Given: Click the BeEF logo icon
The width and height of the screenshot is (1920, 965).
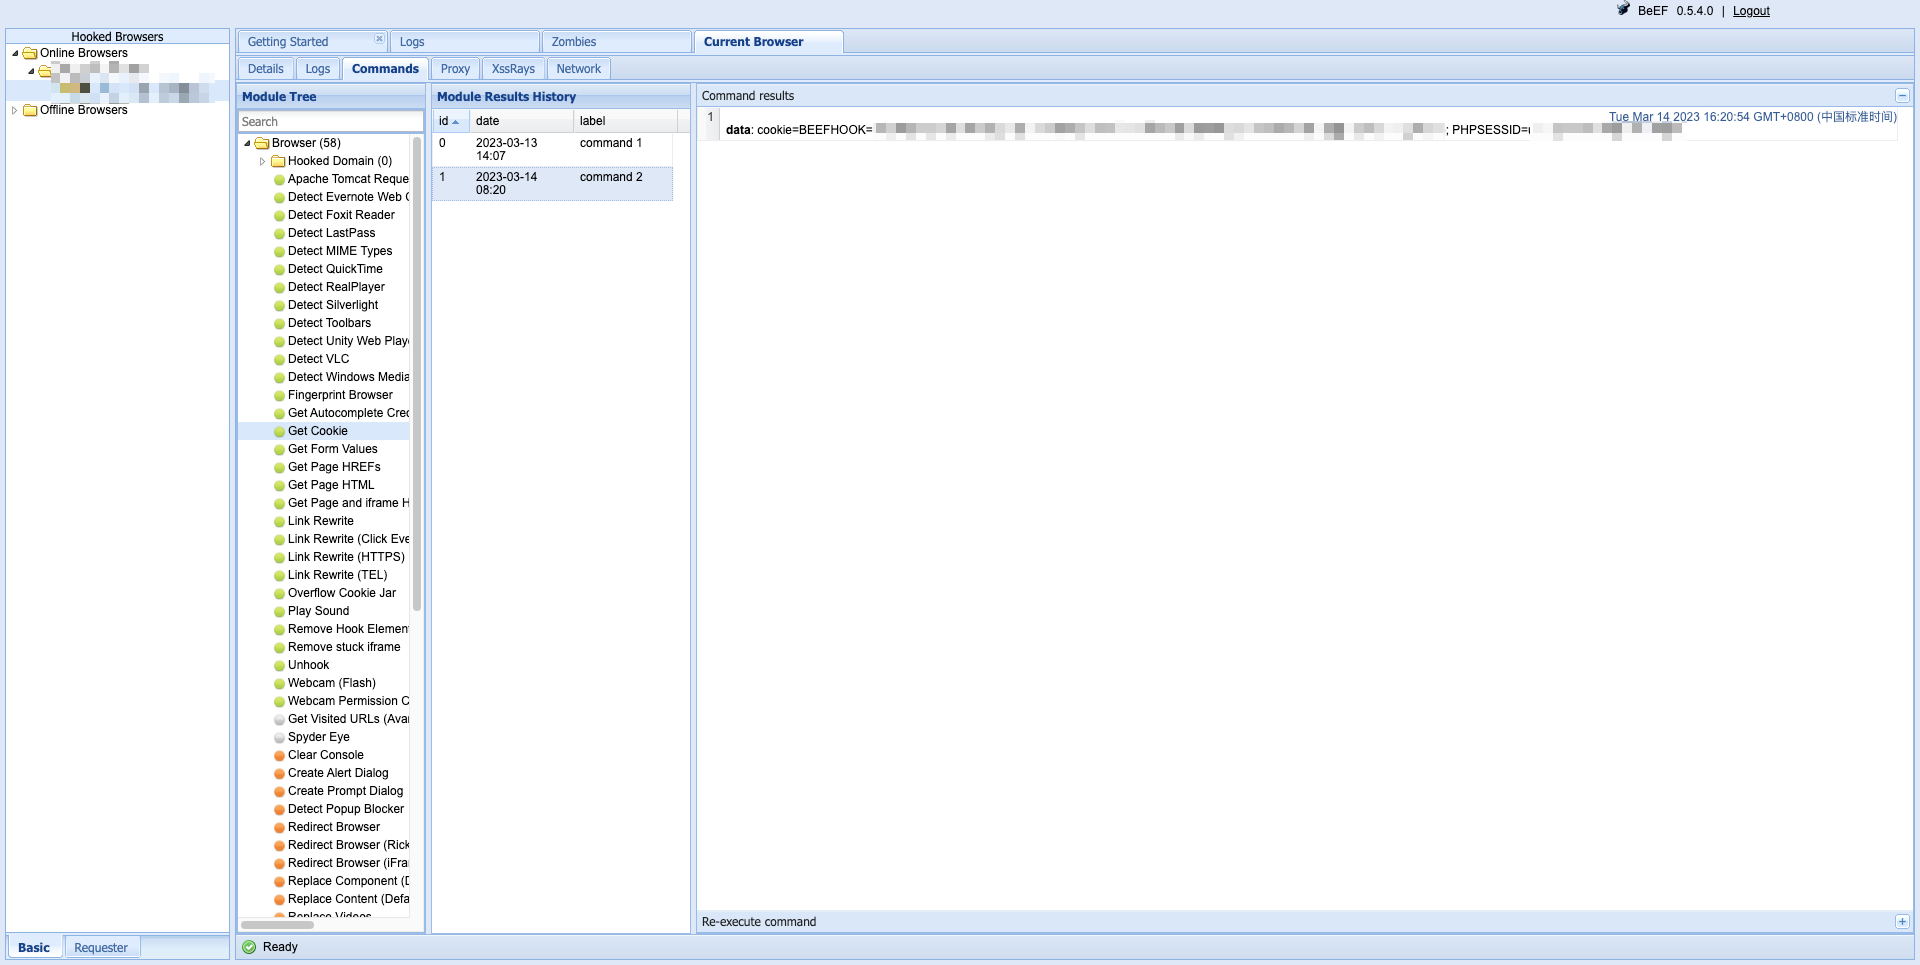Looking at the screenshot, I should [x=1624, y=10].
